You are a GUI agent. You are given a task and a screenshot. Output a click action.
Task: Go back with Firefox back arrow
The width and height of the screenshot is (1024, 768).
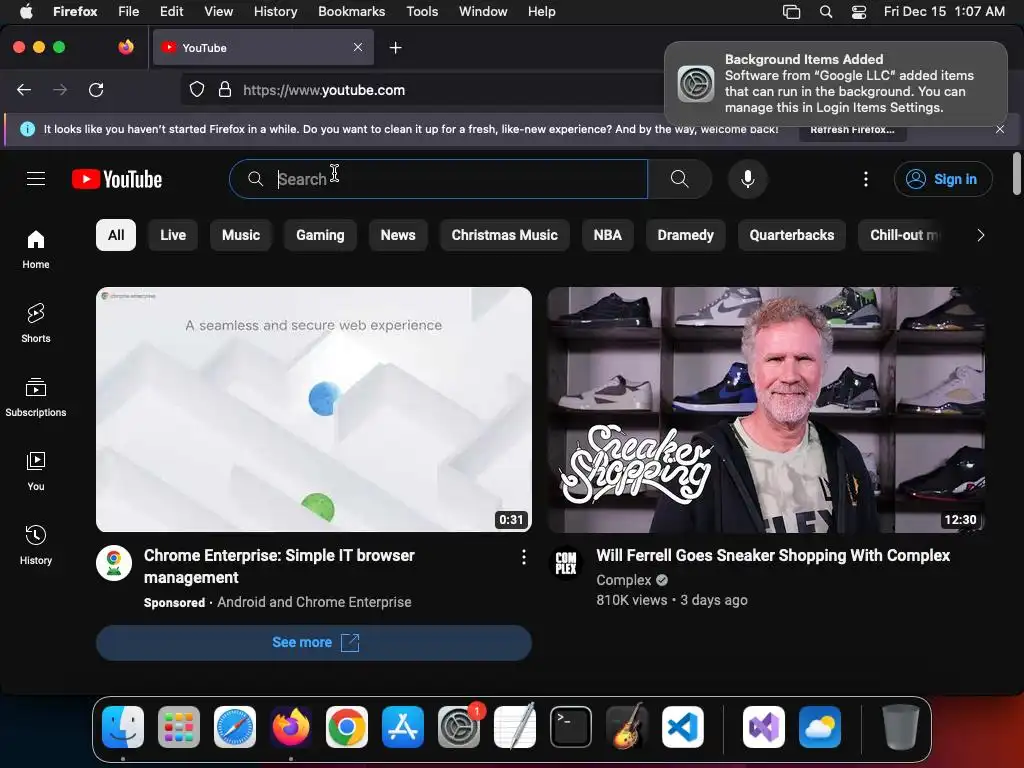tap(24, 89)
